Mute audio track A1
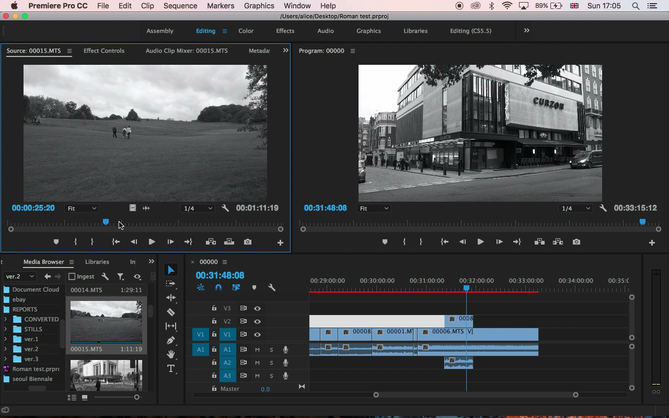Screen dimensions: 669x418 [x=257, y=349]
